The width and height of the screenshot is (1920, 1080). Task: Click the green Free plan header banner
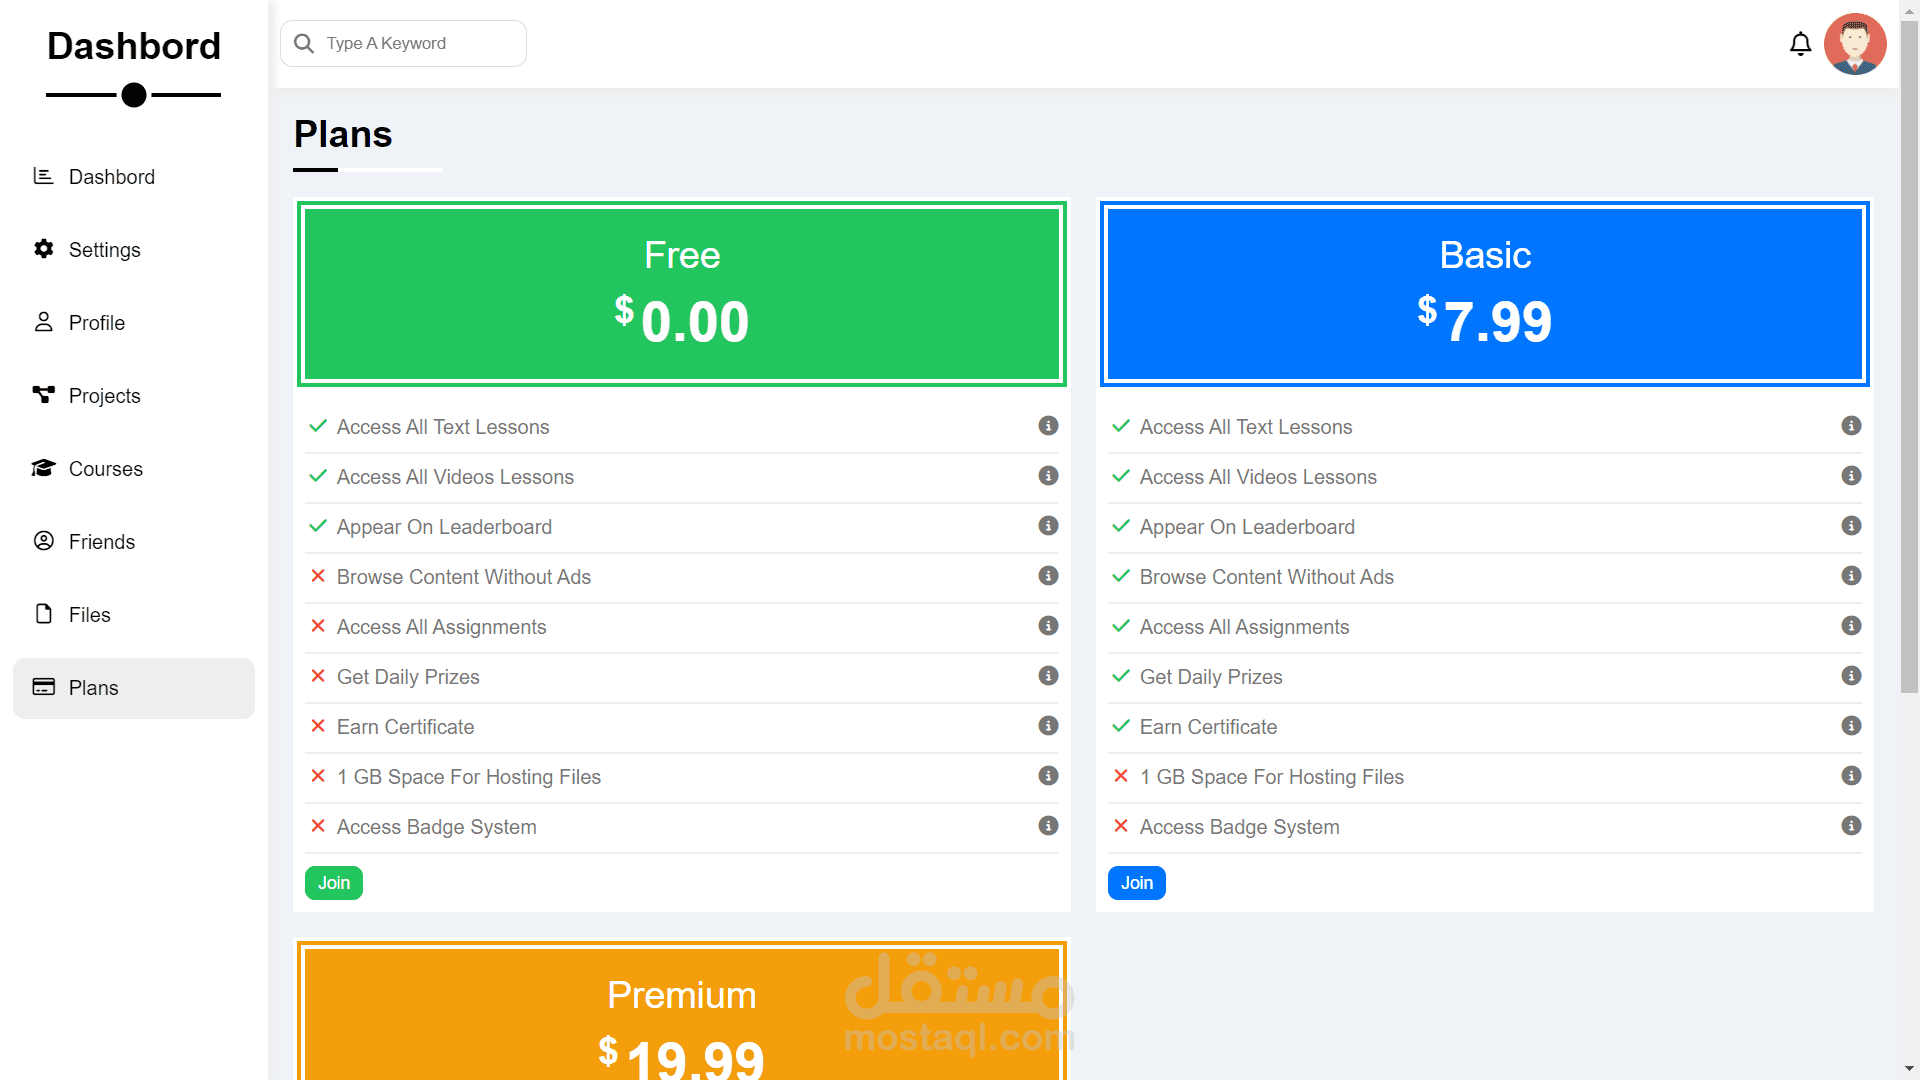tap(681, 294)
